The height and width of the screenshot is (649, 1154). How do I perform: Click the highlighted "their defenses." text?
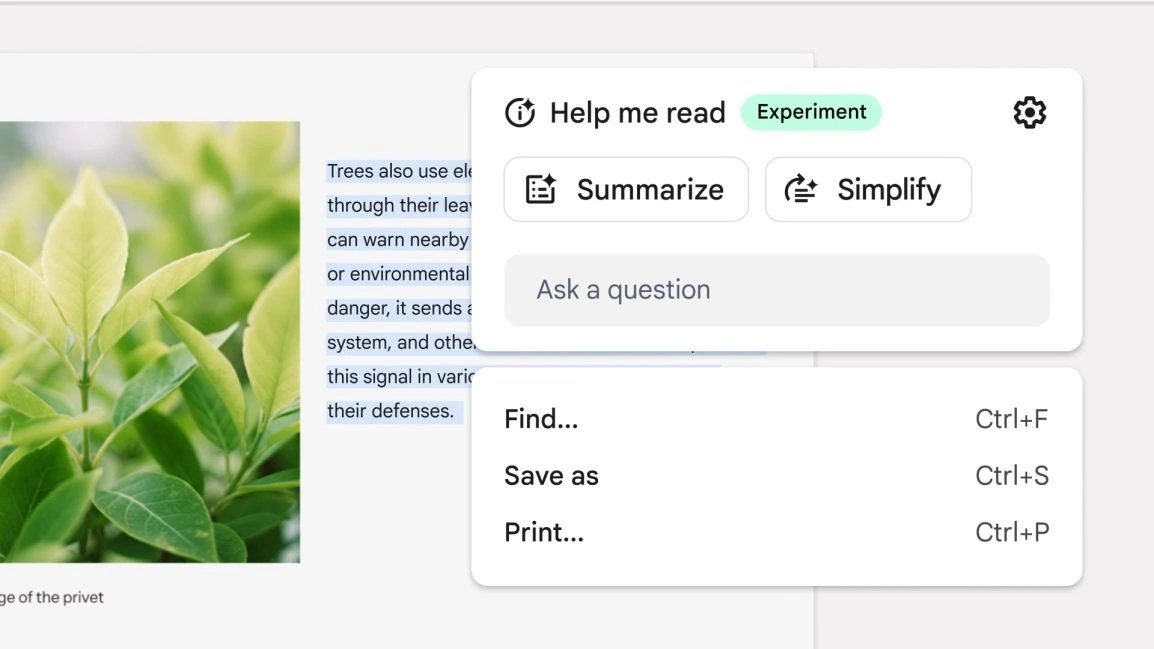[x=391, y=411]
